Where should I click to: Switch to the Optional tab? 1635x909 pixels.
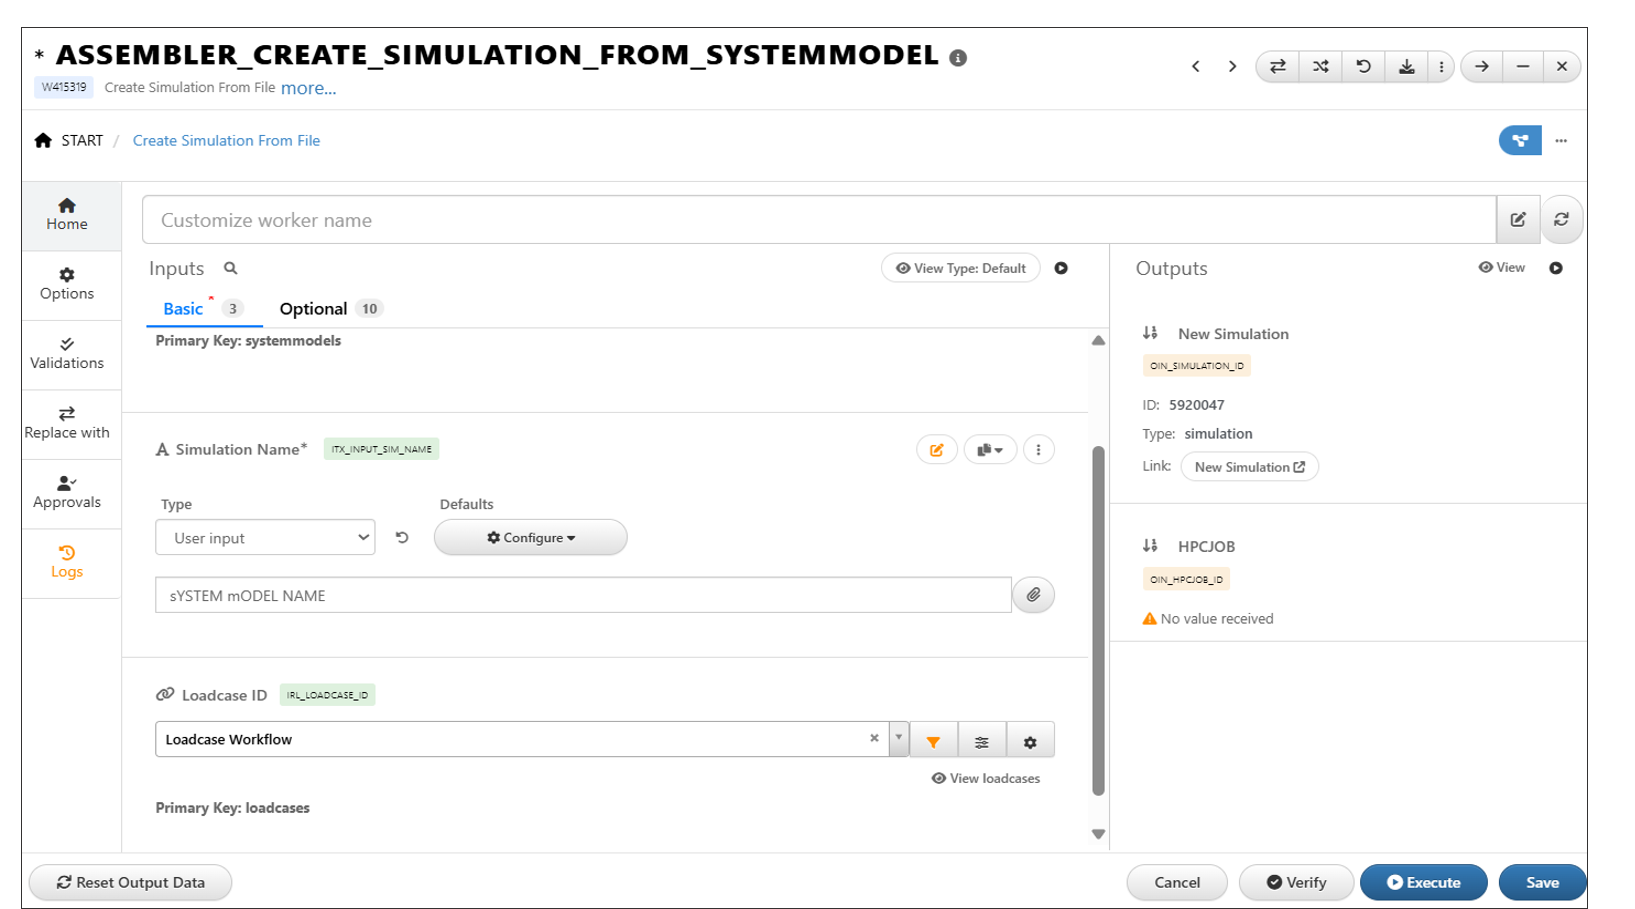[x=314, y=309]
